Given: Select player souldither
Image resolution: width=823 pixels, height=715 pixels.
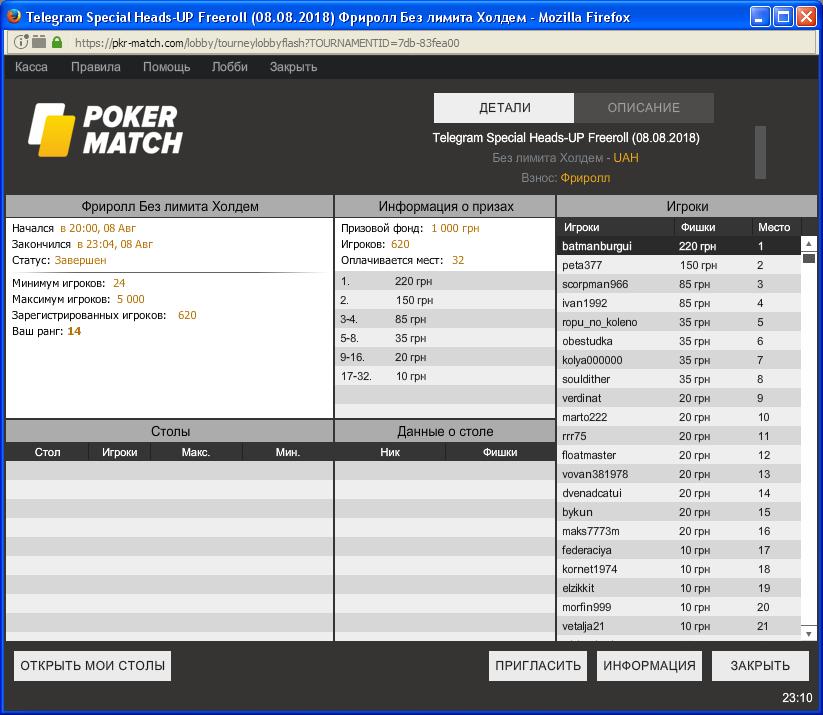Looking at the screenshot, I should [679, 379].
